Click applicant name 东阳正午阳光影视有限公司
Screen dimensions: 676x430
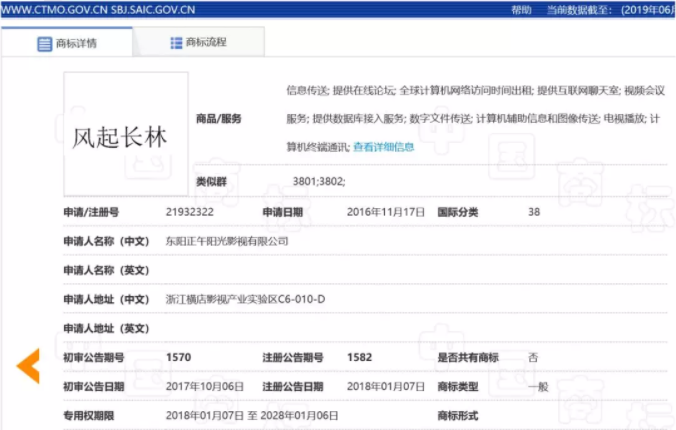pos(227,241)
